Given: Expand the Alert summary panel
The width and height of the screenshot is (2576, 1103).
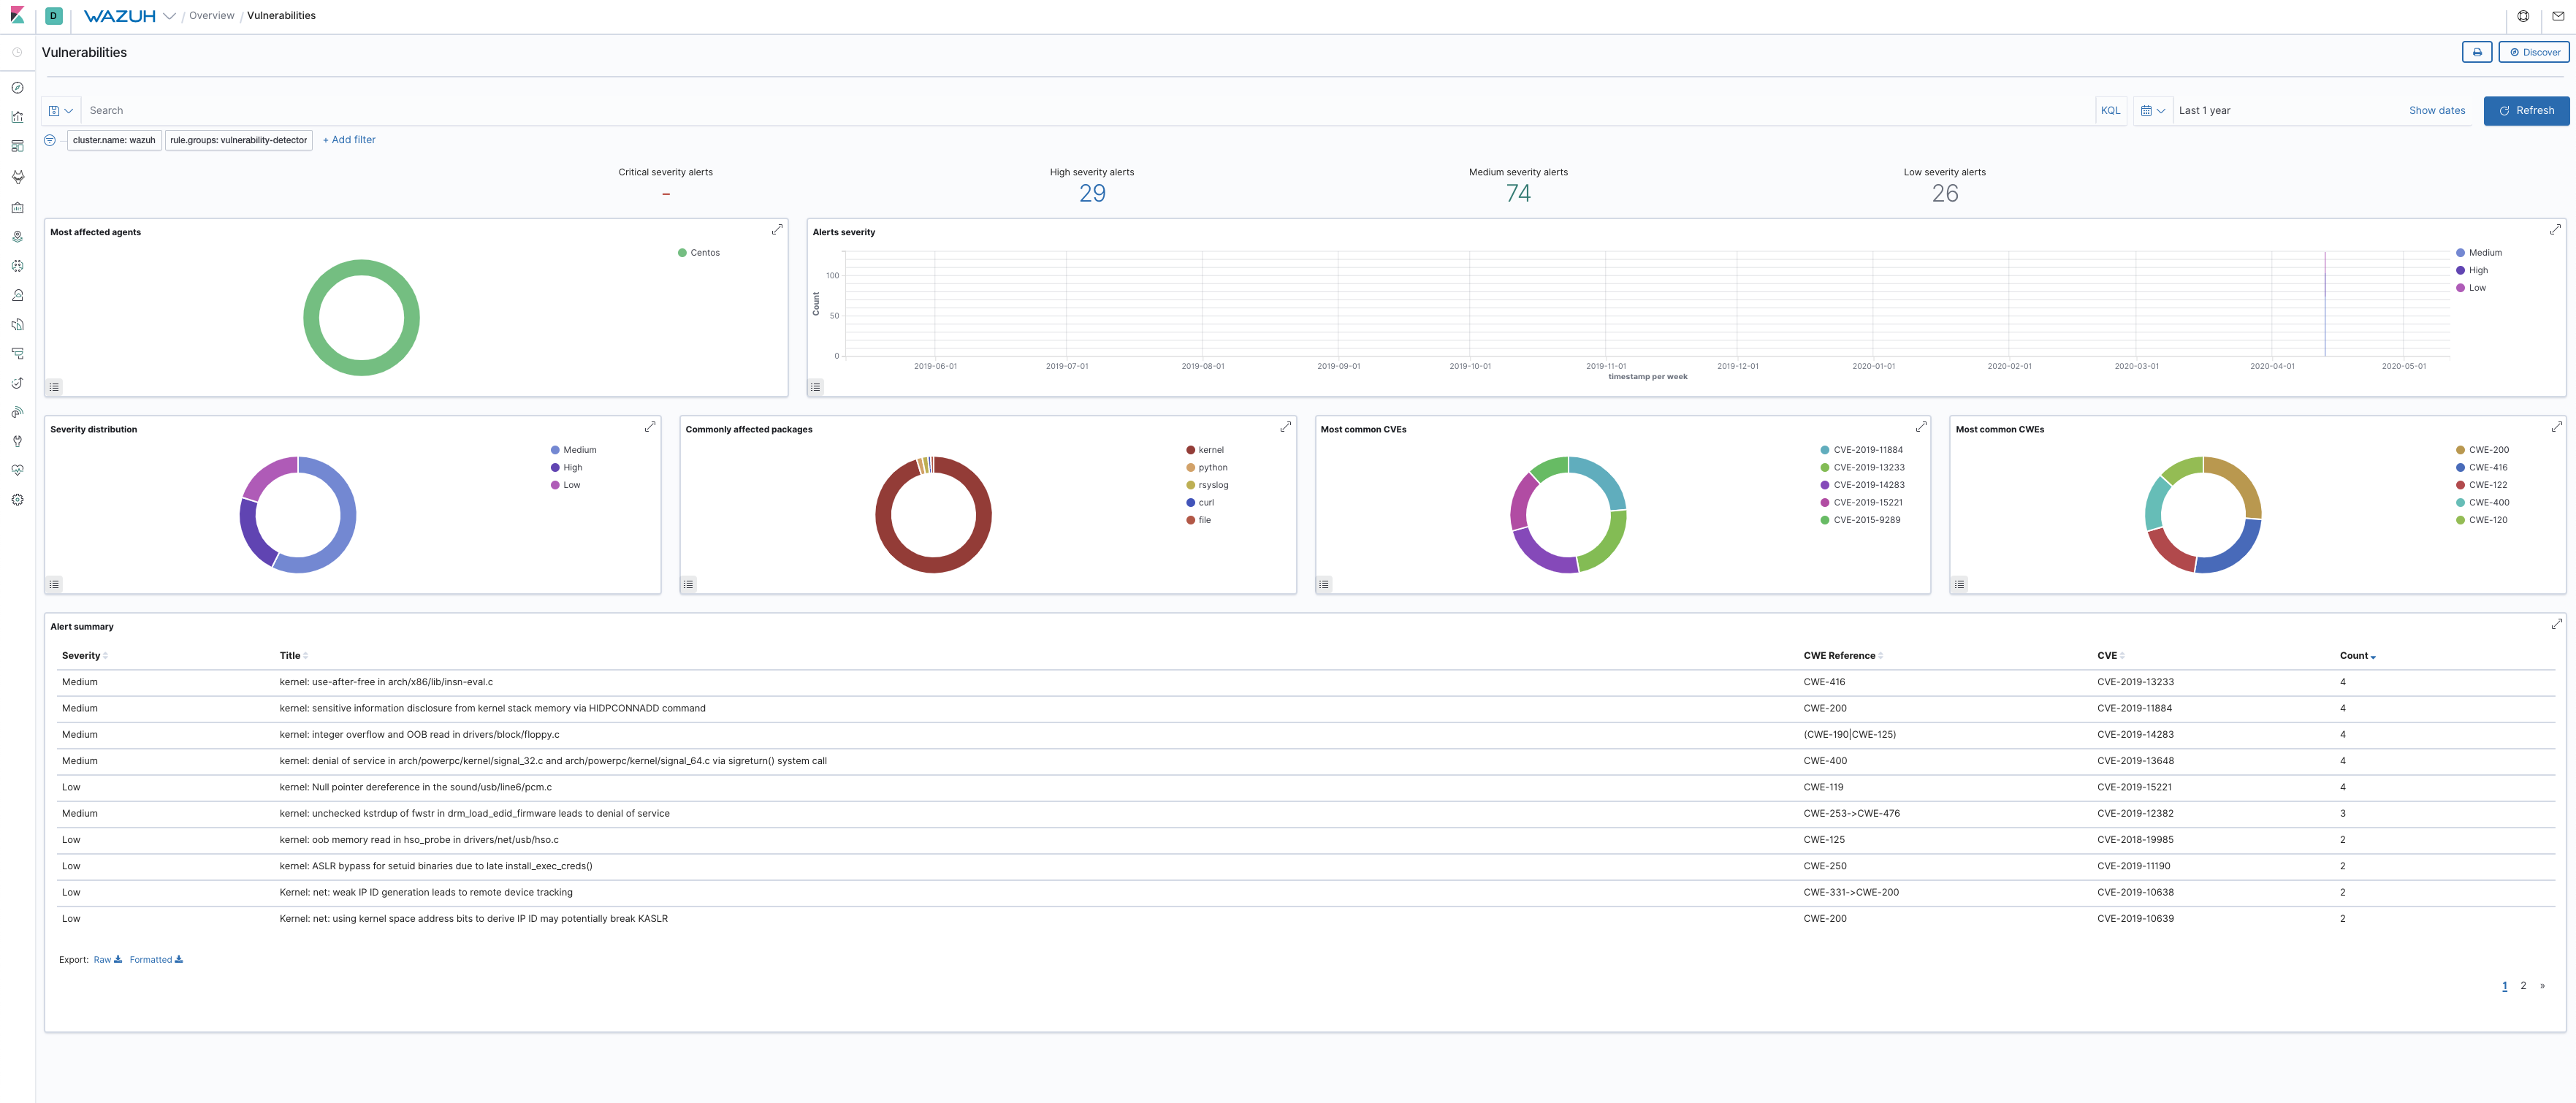Looking at the screenshot, I should (x=2556, y=624).
